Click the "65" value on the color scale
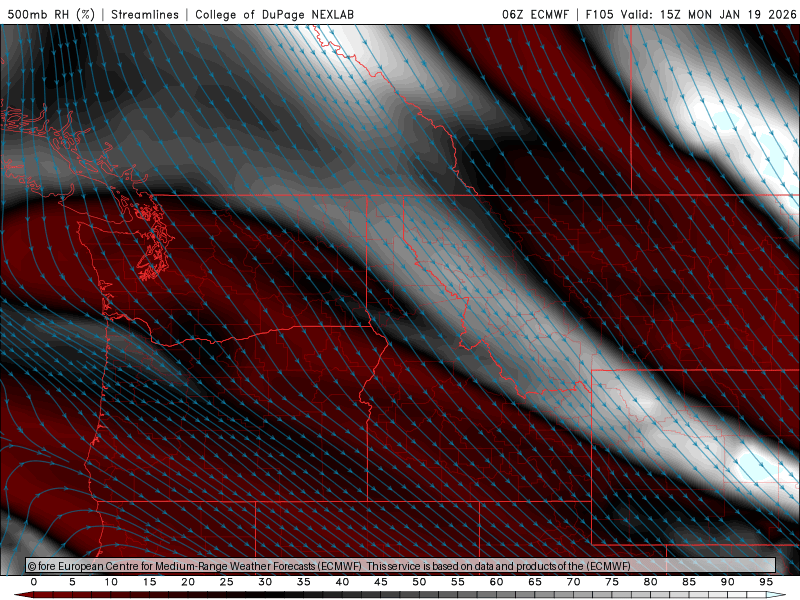 click(x=535, y=582)
